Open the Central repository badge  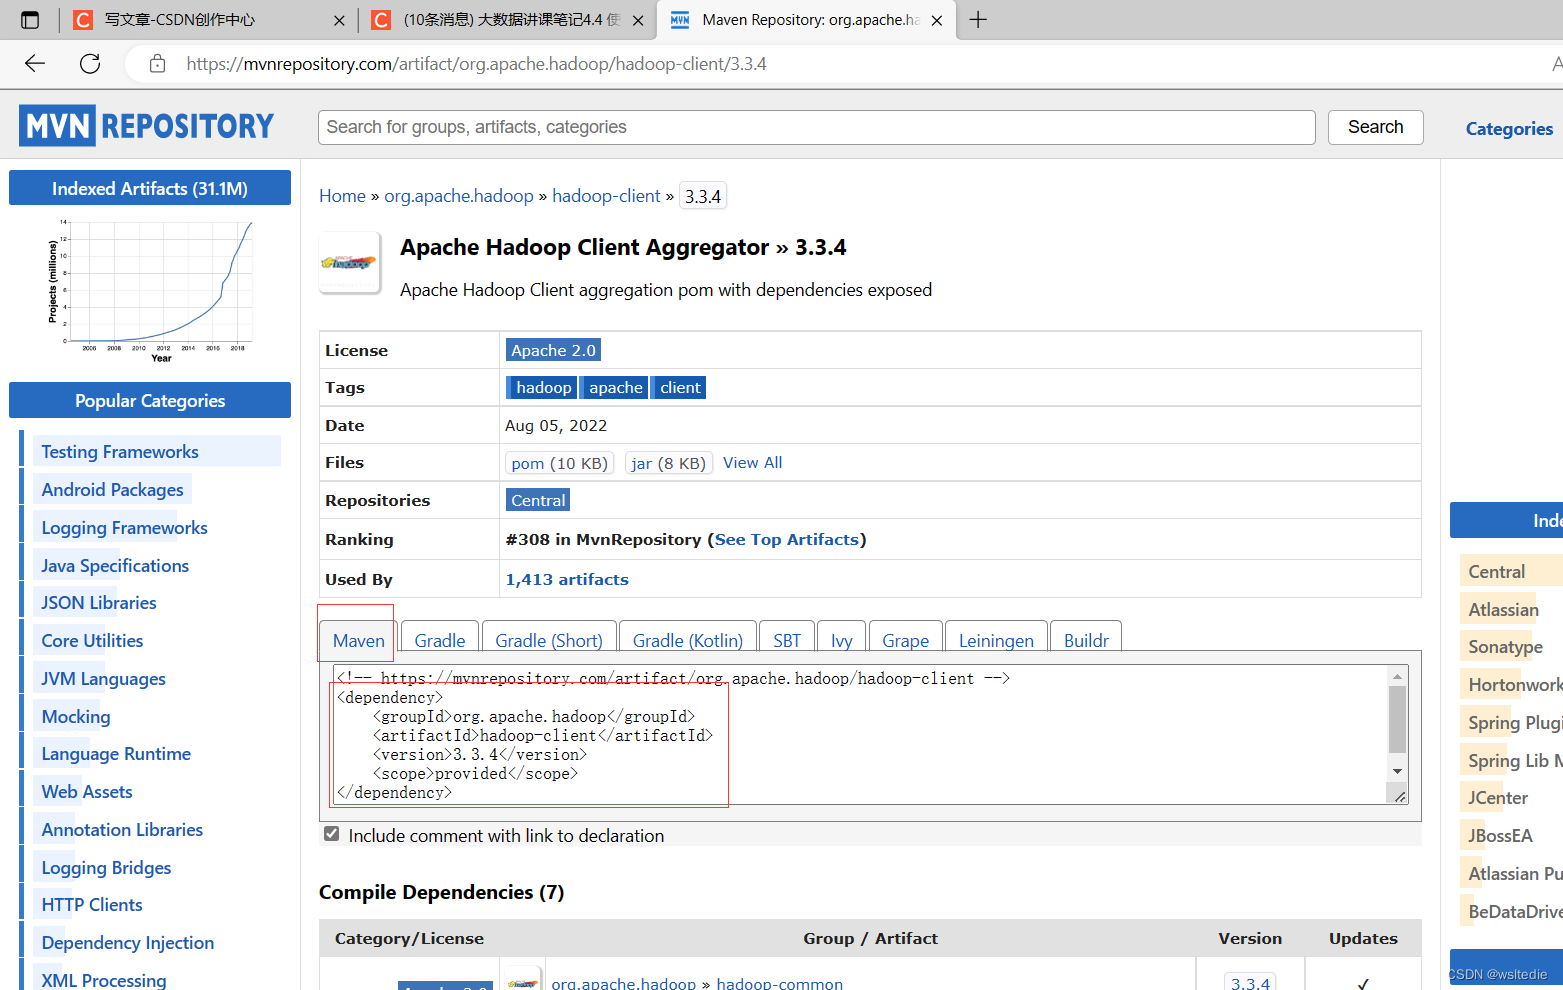pos(538,500)
